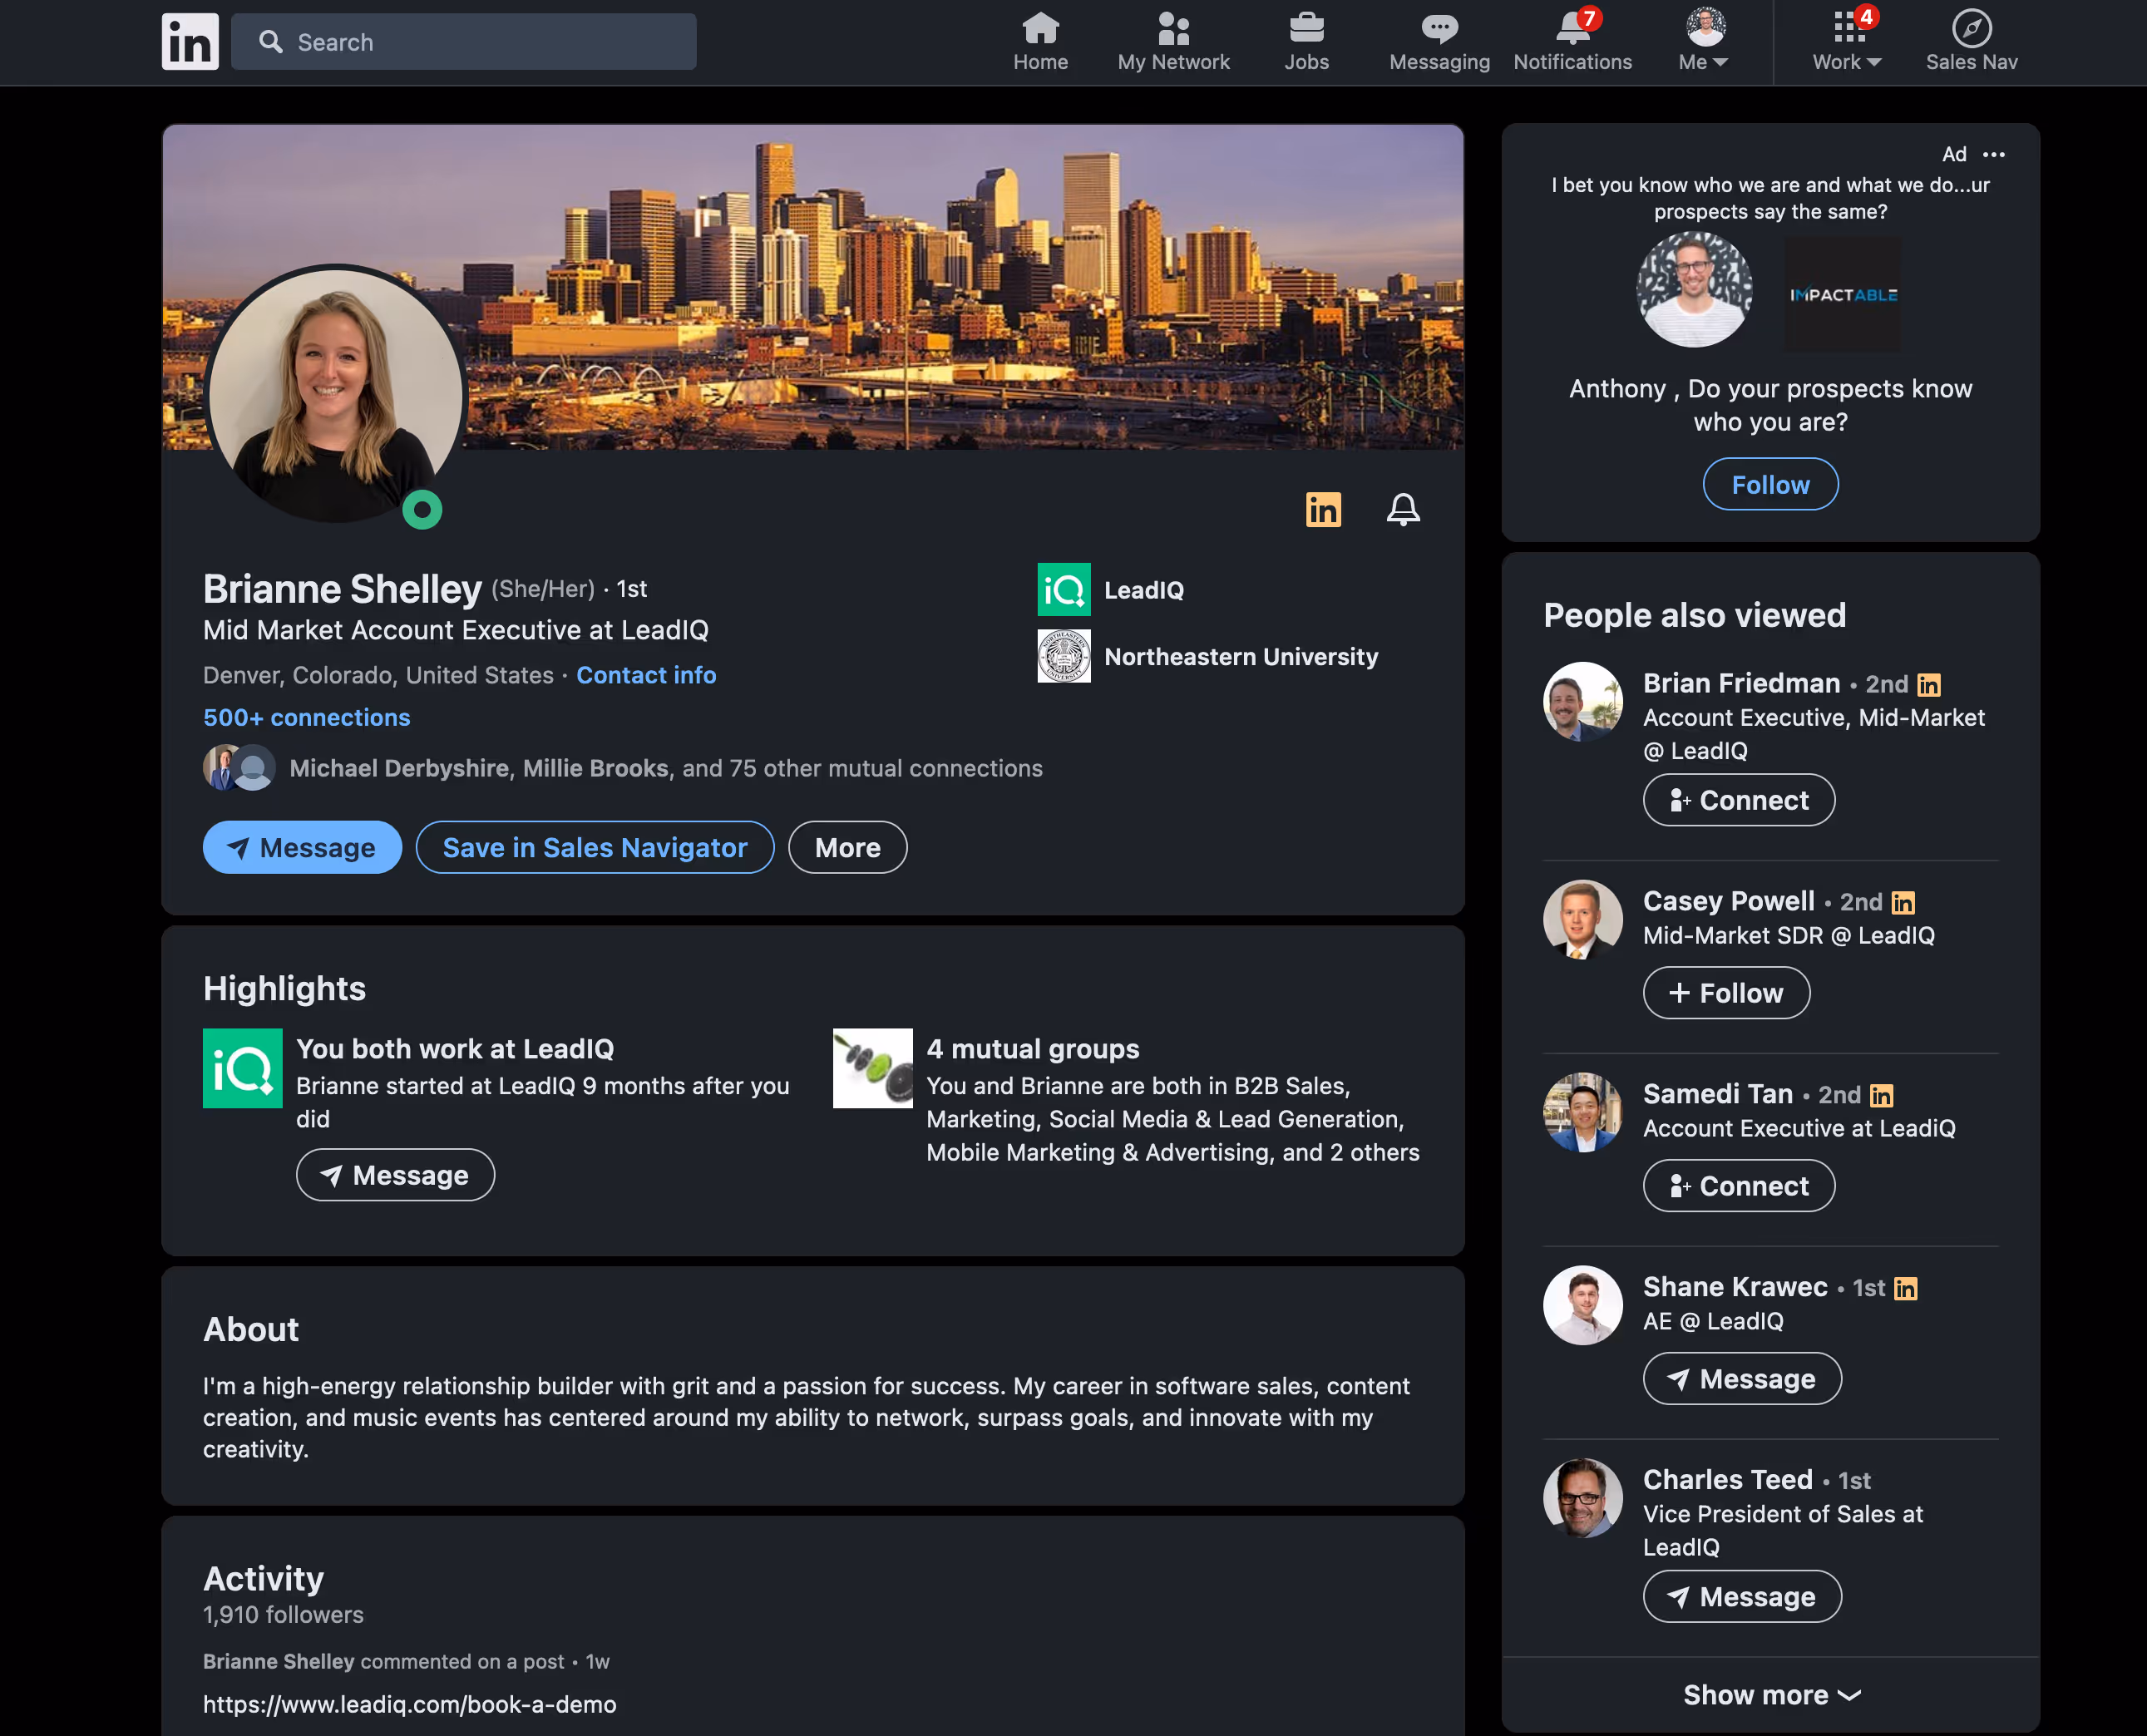Click Brianne Shelley's profile photo
The height and width of the screenshot is (1736, 2147).
click(335, 394)
